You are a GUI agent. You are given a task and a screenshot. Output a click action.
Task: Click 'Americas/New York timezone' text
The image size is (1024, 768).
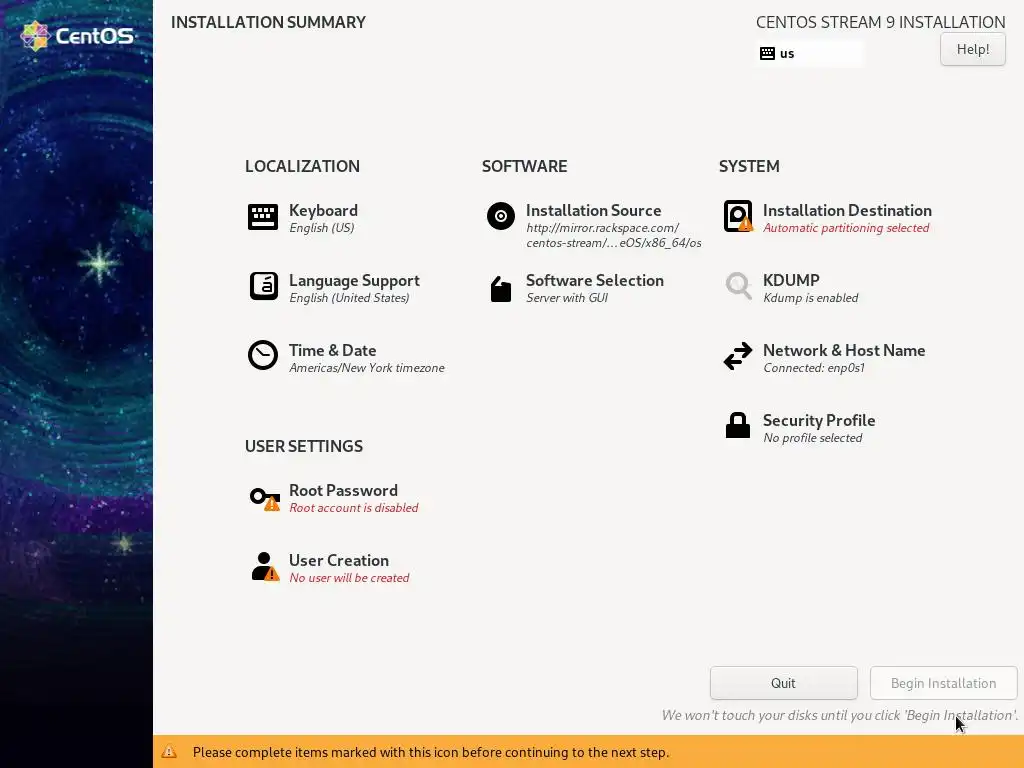point(366,368)
